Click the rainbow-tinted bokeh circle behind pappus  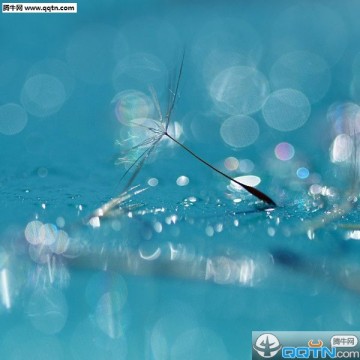pos(133,108)
